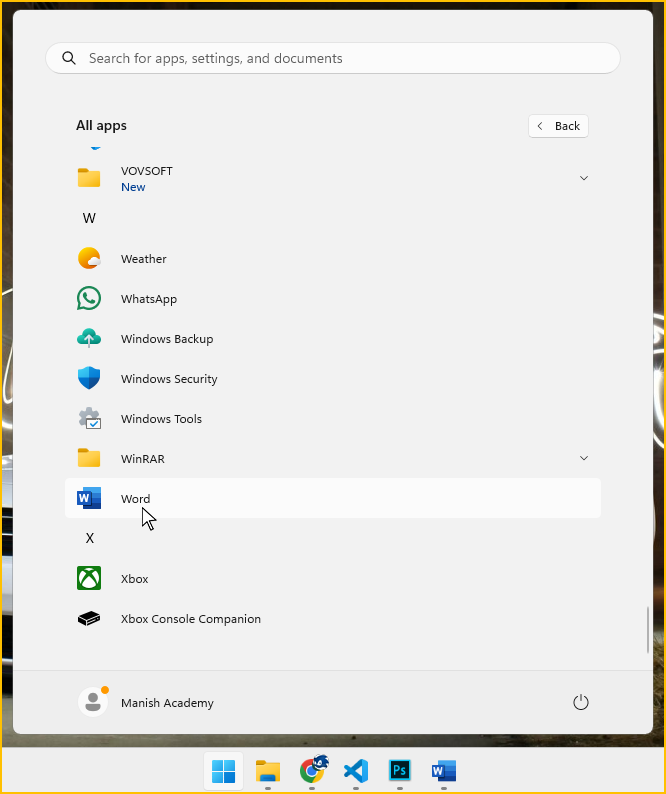Launch Word from the All apps list
The image size is (666, 794).
[x=135, y=499]
